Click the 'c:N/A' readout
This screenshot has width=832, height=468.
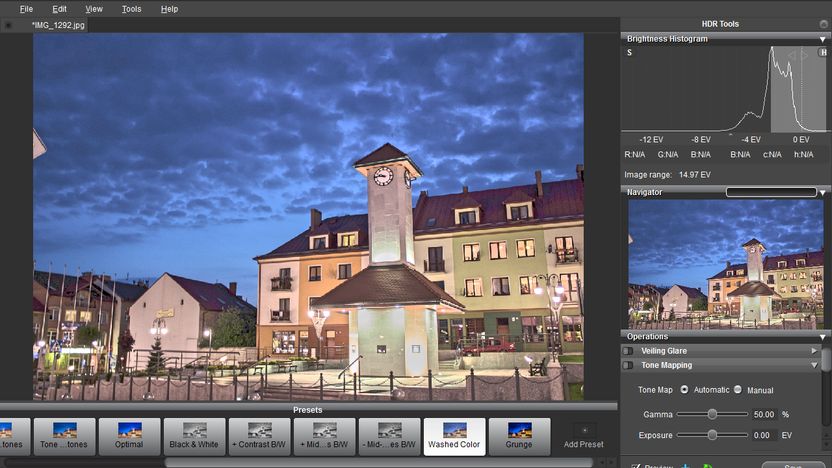pos(772,154)
